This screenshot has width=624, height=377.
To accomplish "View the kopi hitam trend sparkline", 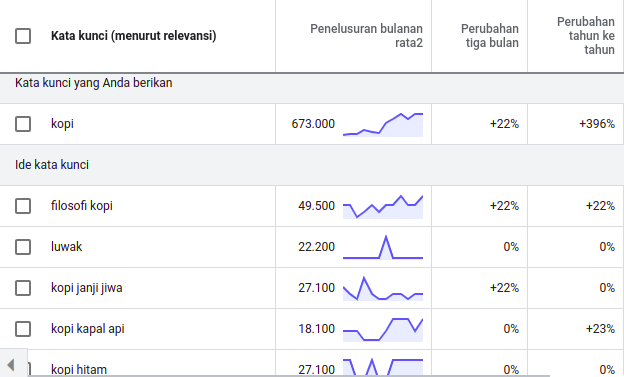I will click(x=383, y=367).
